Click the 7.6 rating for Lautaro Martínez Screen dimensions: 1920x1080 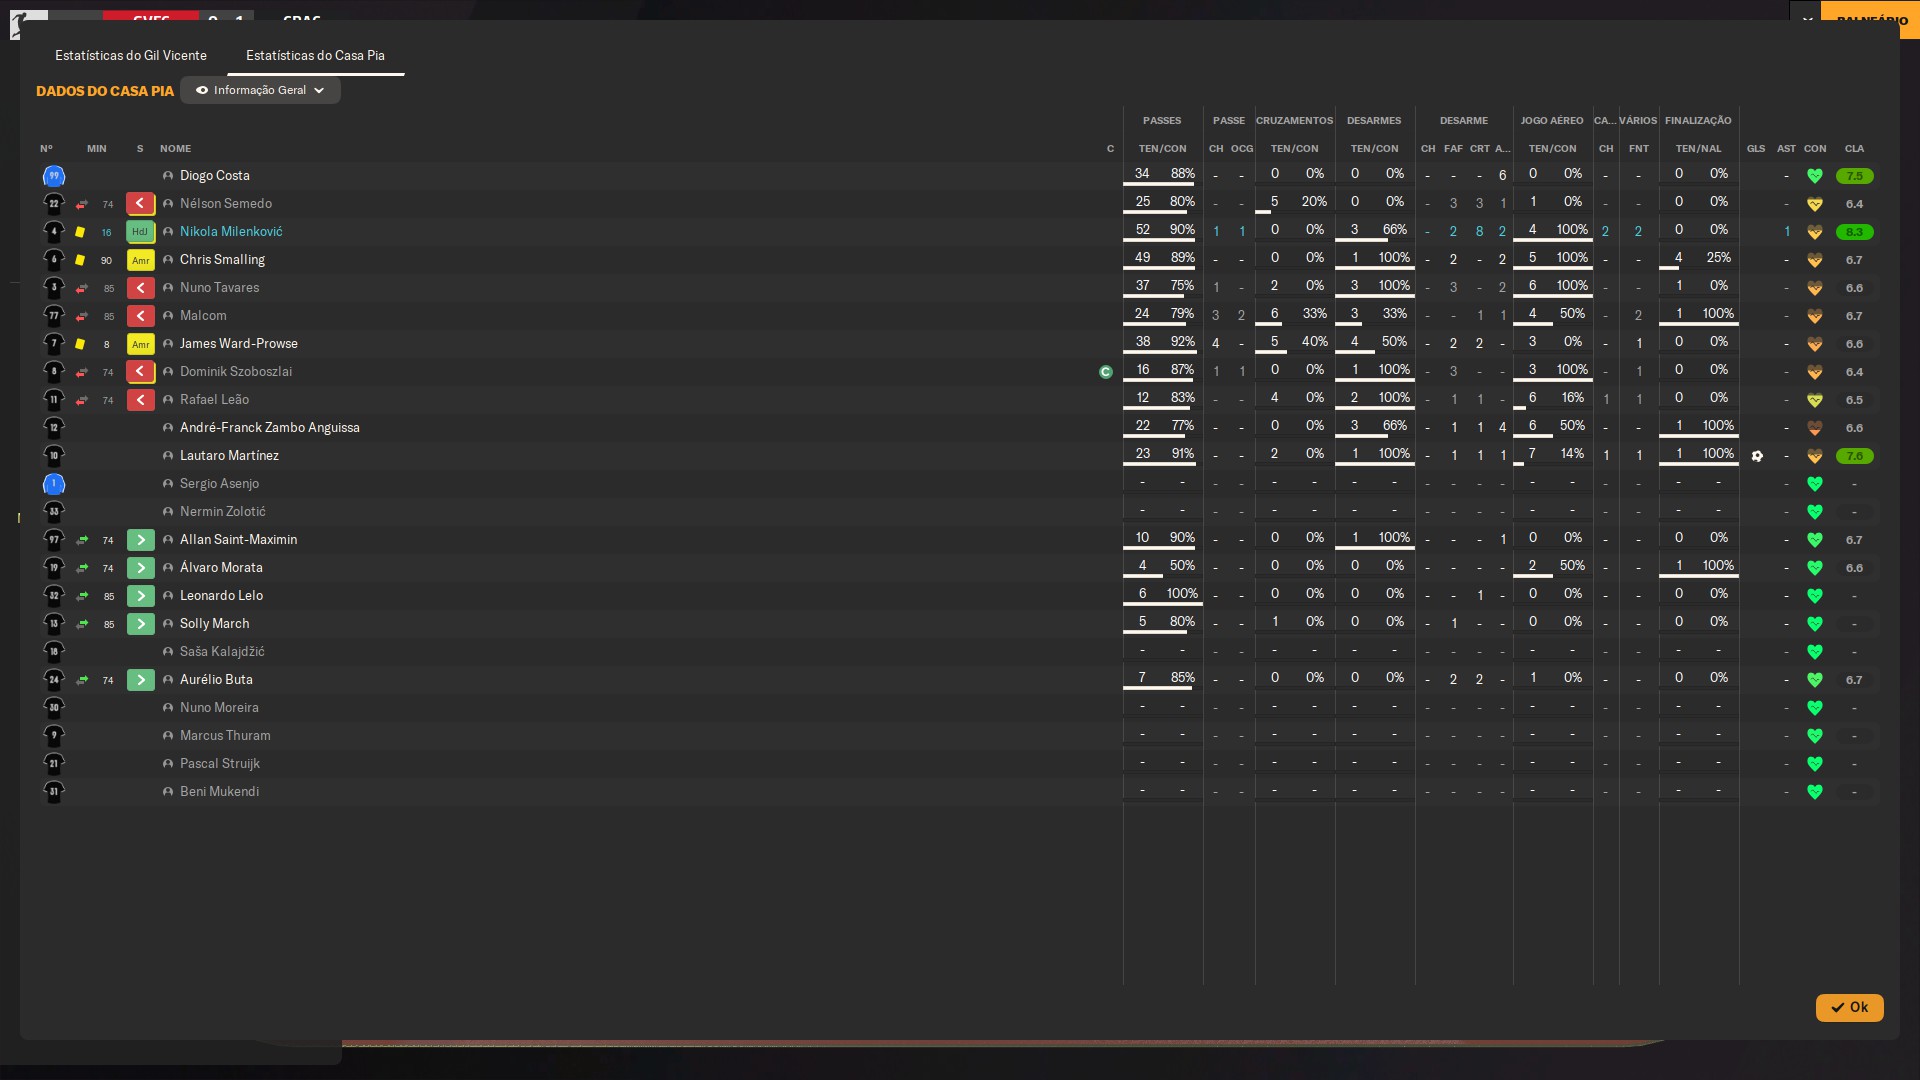pos(1854,456)
